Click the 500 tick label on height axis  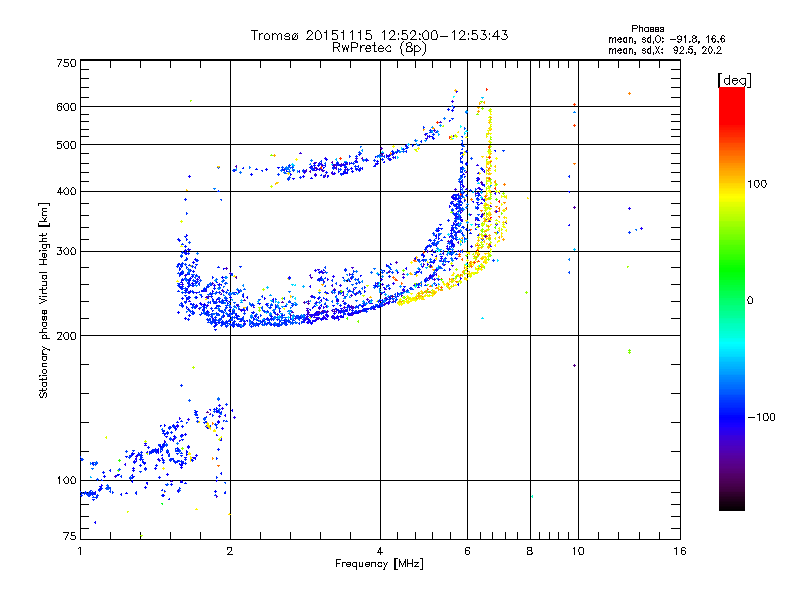click(66, 145)
